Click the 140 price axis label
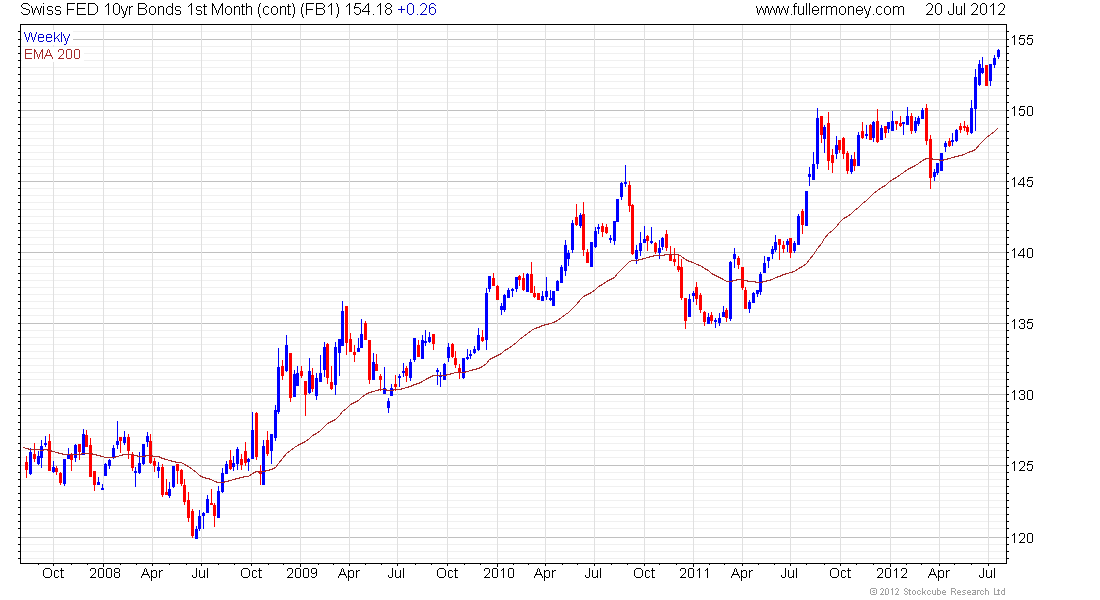Viewport: 1100px width, 600px height. pos(1023,253)
